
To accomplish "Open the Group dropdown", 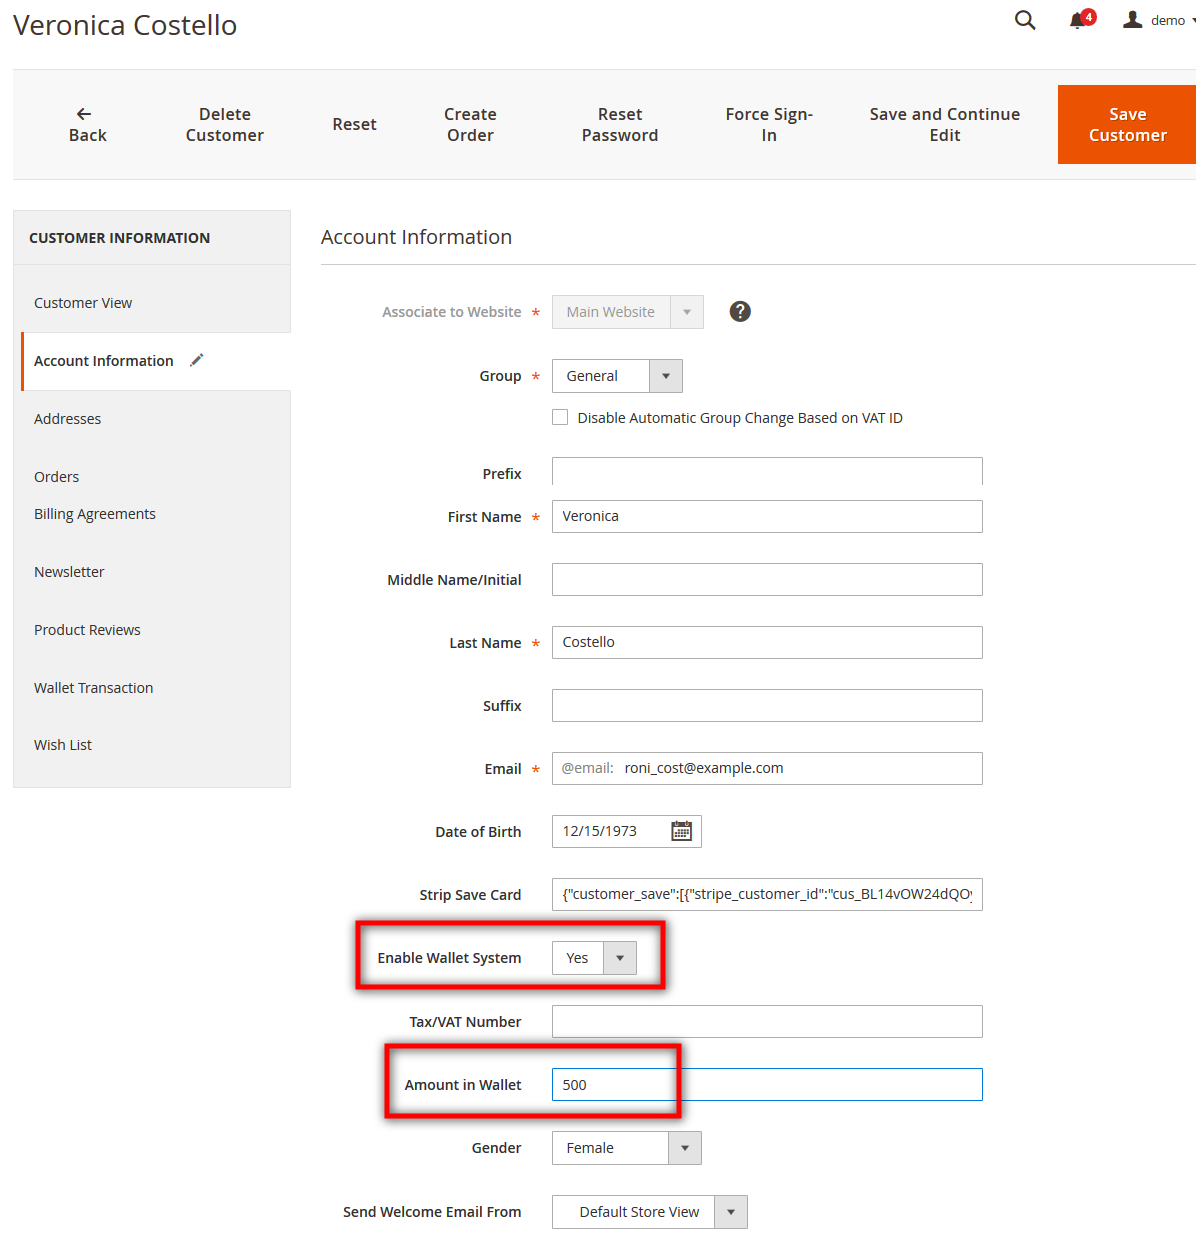I will coord(664,375).
